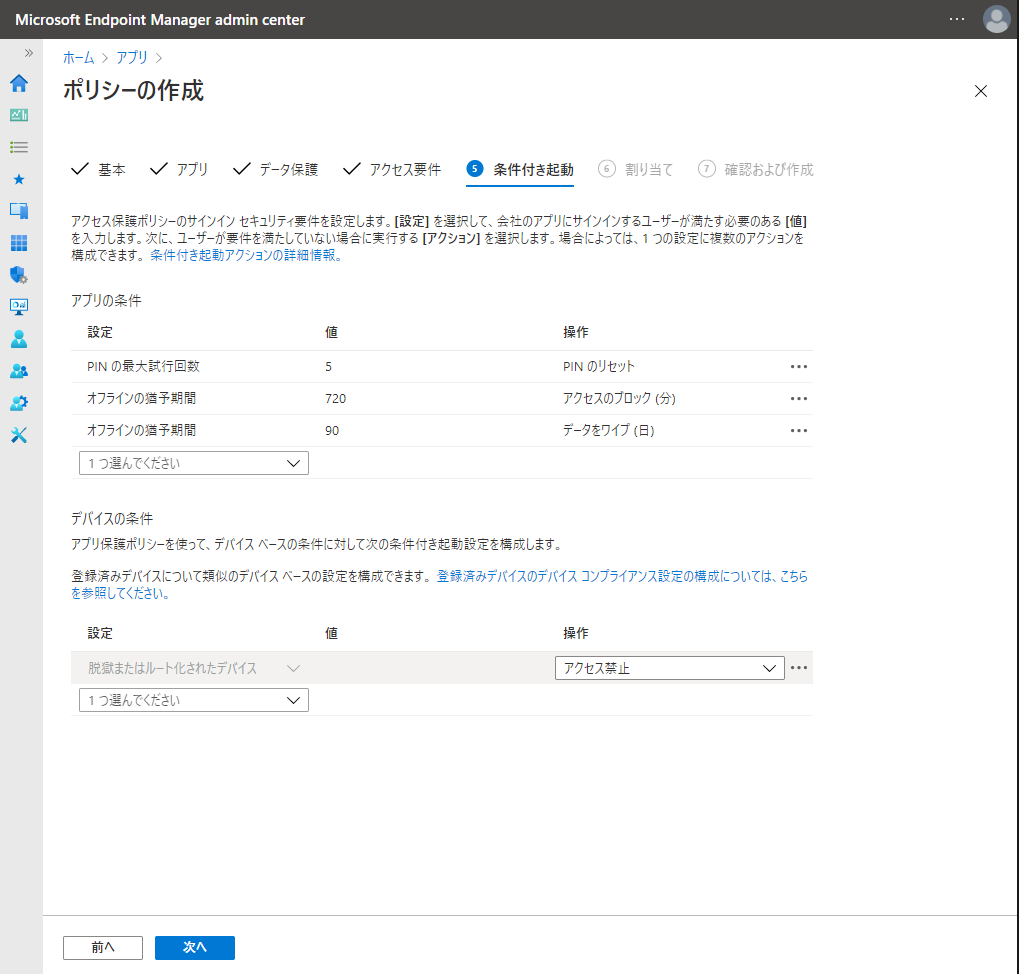Open registered device compliance settings link
The width and height of the screenshot is (1019, 974).
coord(623,576)
